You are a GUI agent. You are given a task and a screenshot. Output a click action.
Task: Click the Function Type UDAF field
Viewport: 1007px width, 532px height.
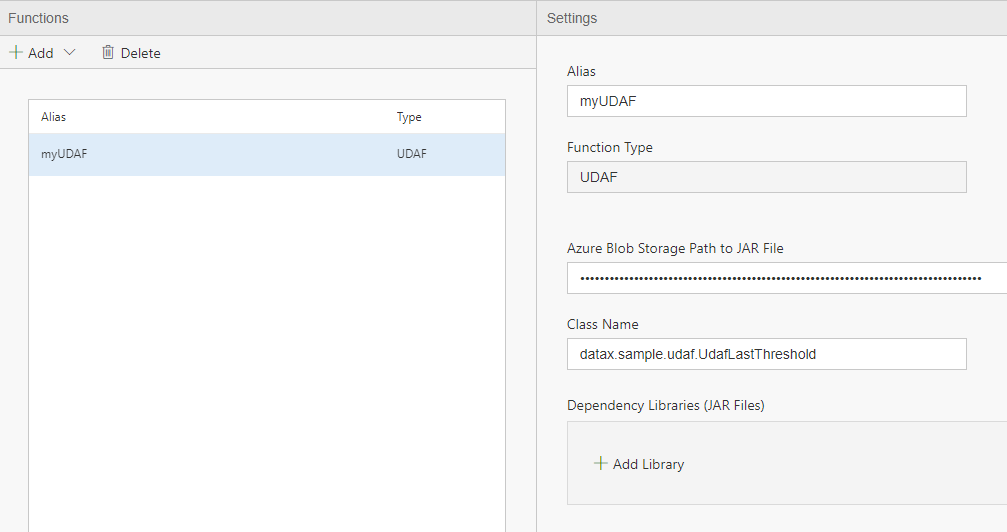(766, 177)
